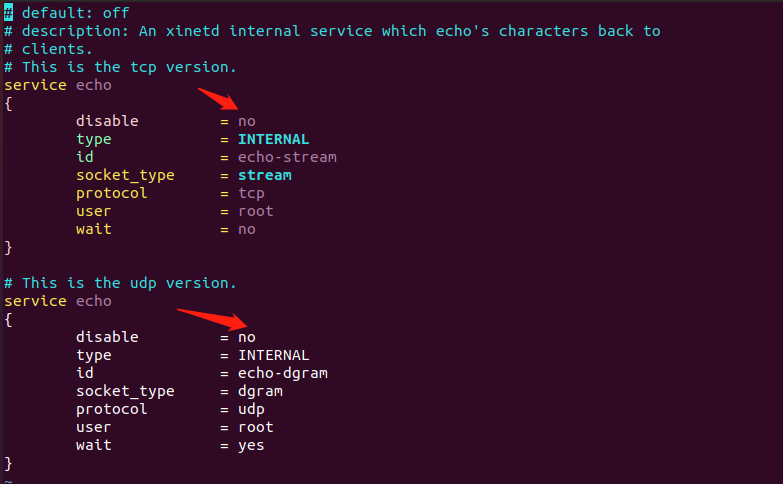Place cursor on the udp protocol value
Viewport: 783px width, 484px height.
pos(250,409)
